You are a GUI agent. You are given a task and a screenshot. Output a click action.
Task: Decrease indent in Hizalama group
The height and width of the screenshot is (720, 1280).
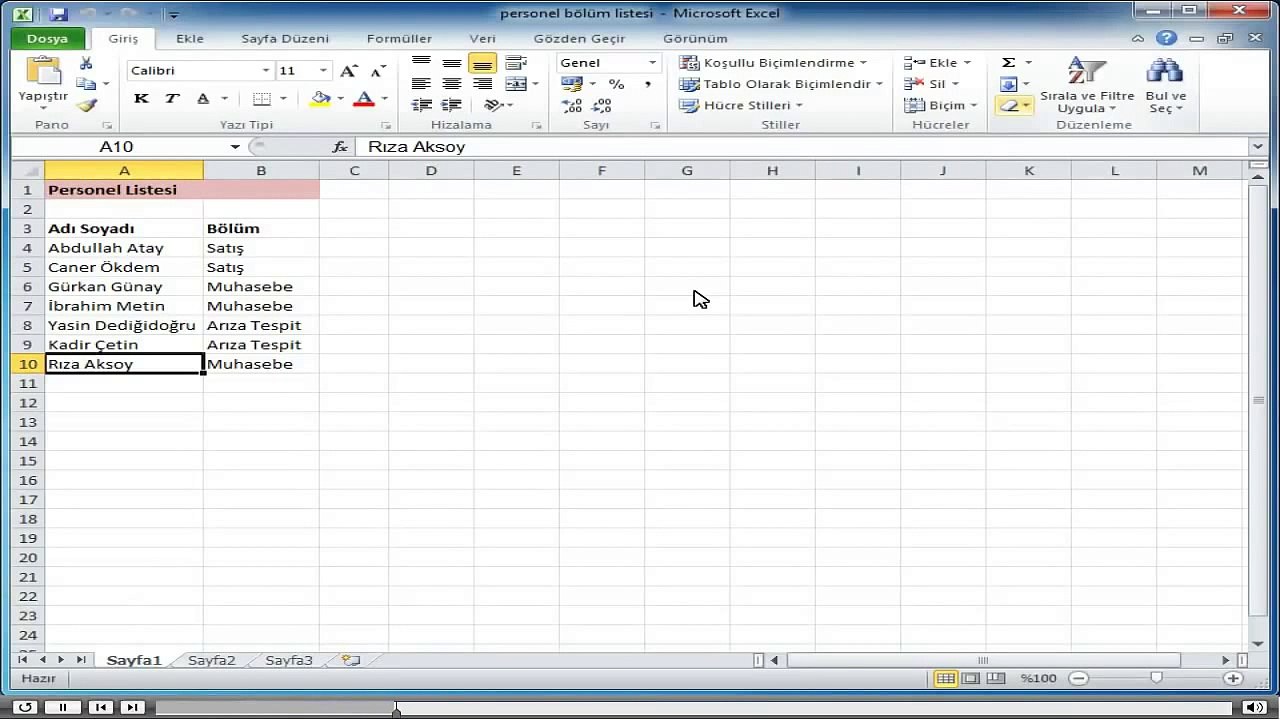[421, 105]
